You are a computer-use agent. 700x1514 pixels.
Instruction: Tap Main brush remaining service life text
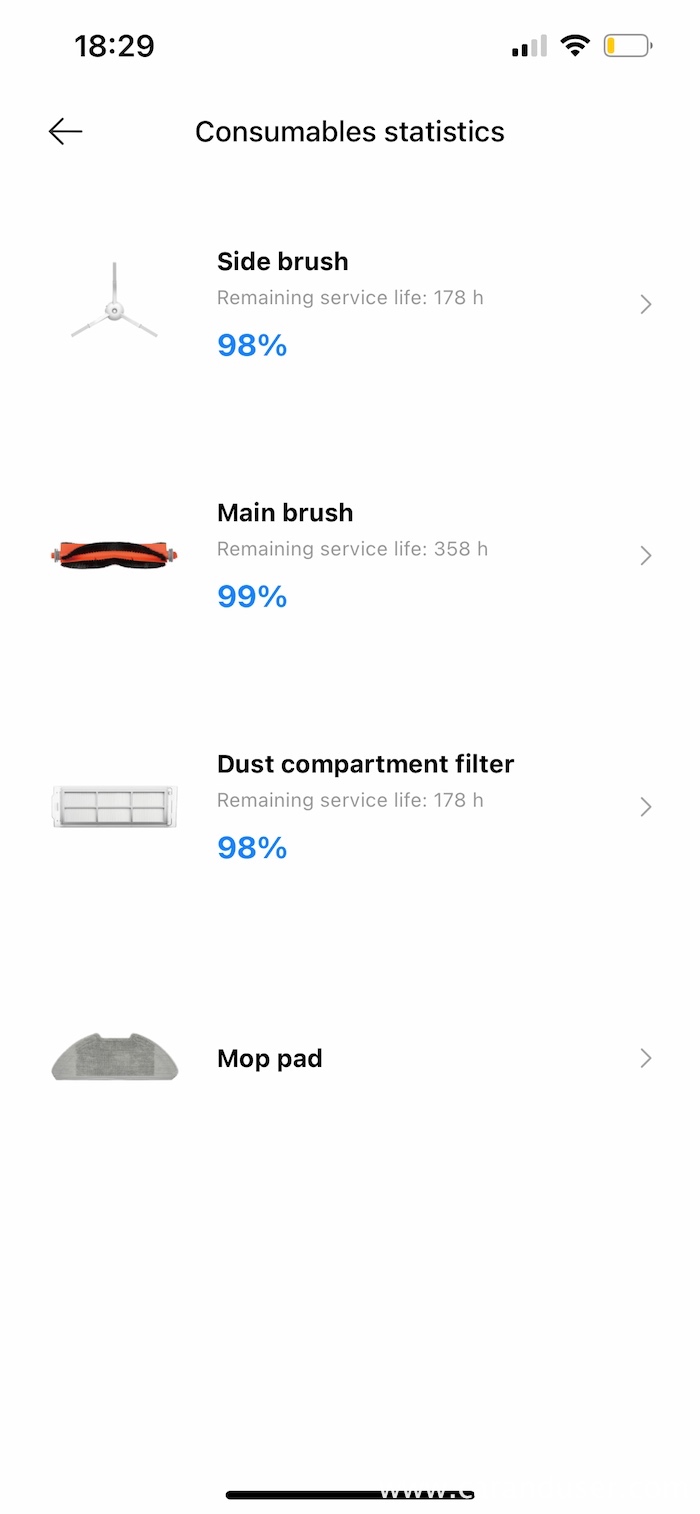click(352, 549)
